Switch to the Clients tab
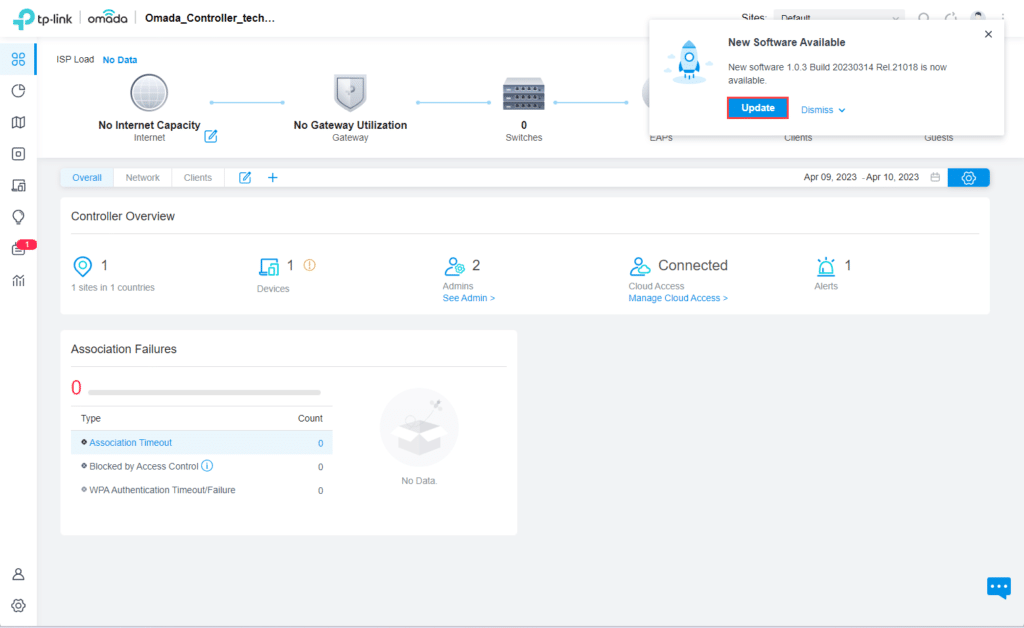This screenshot has width=1024, height=628. (198, 178)
